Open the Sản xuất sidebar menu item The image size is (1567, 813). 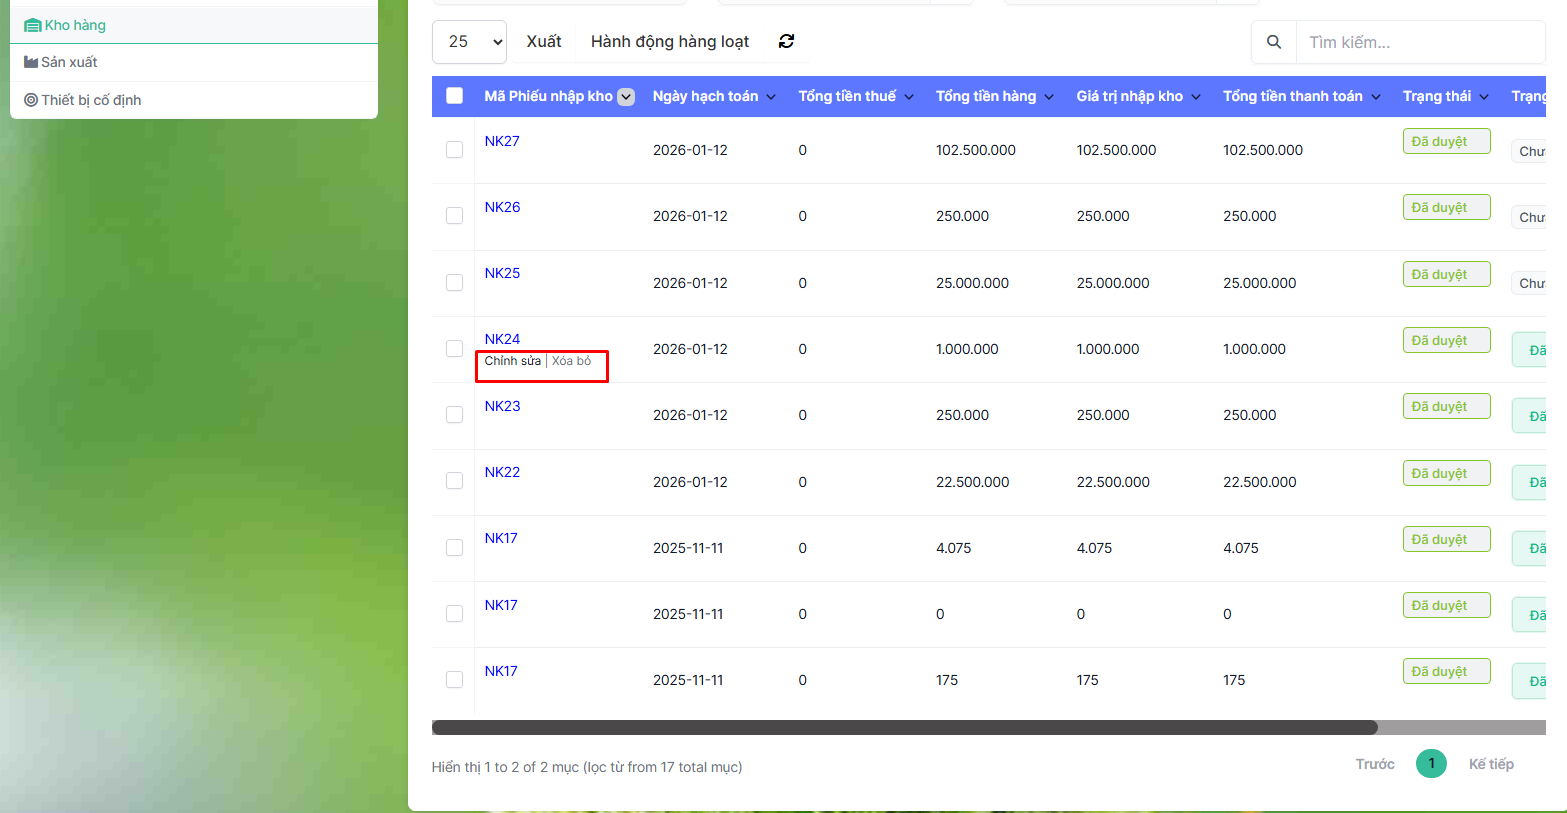coord(69,62)
